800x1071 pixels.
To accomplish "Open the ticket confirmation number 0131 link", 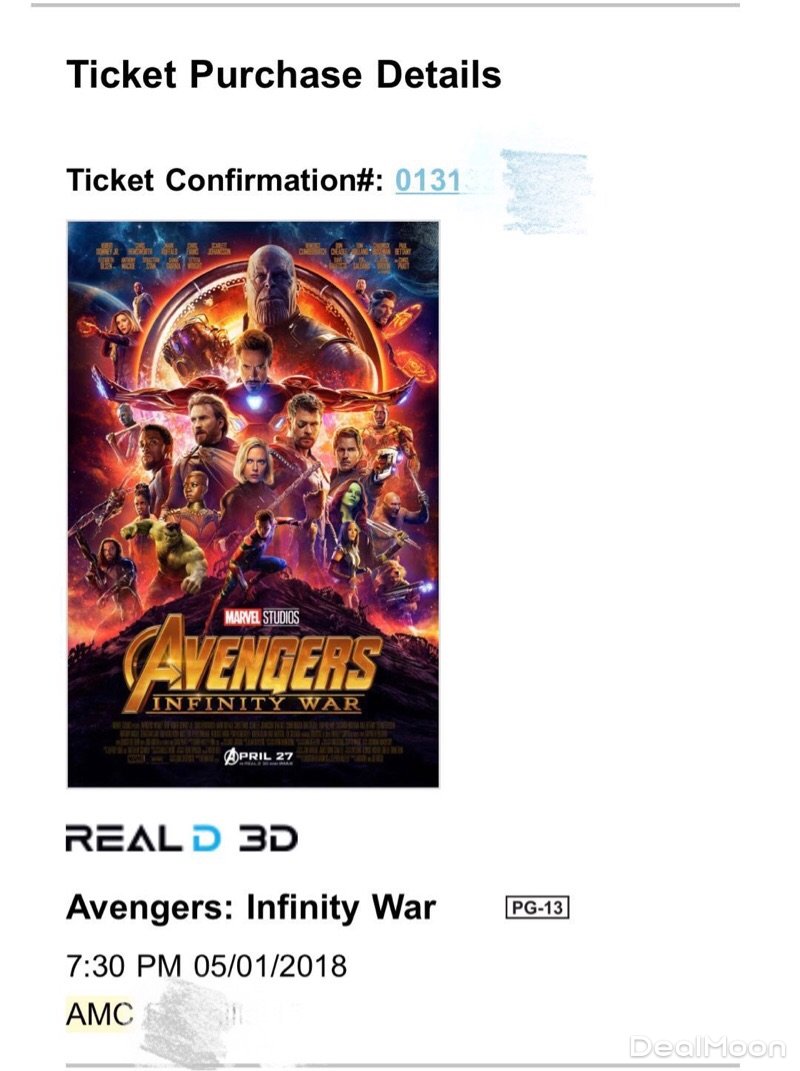I will pos(428,181).
